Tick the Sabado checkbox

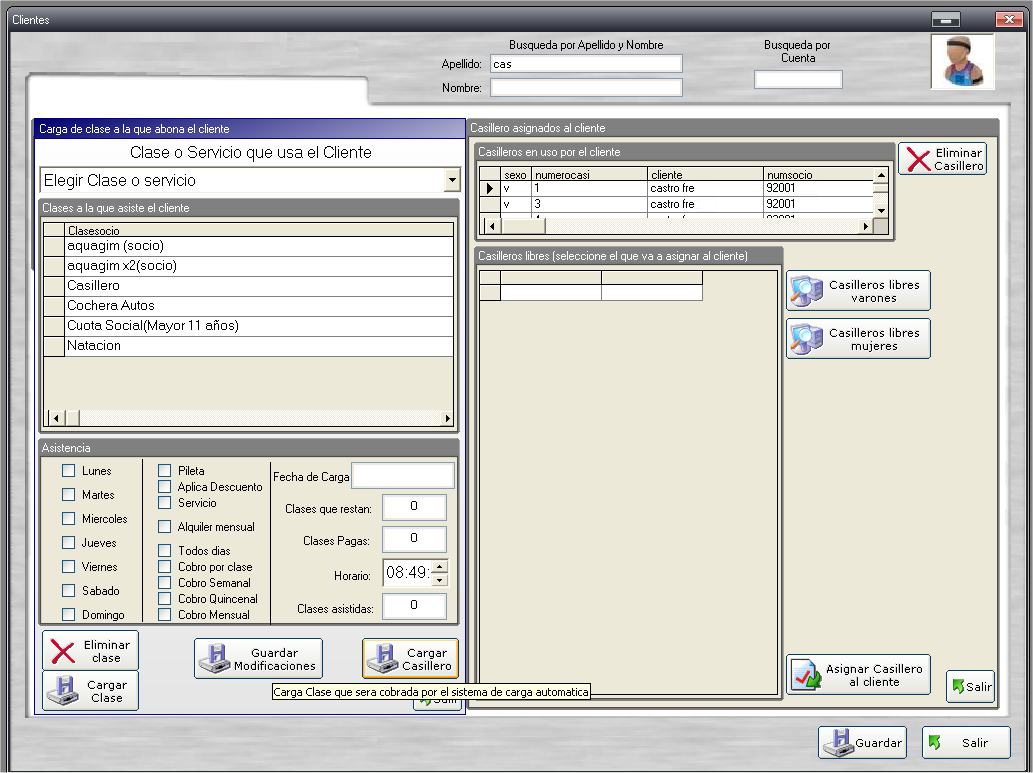[69, 590]
